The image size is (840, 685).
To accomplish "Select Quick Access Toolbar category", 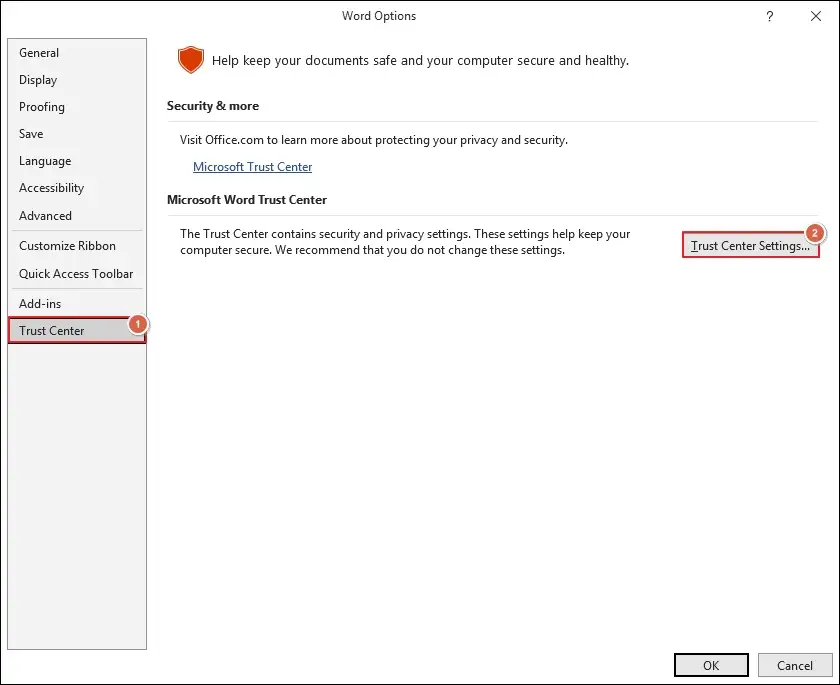I will click(77, 274).
